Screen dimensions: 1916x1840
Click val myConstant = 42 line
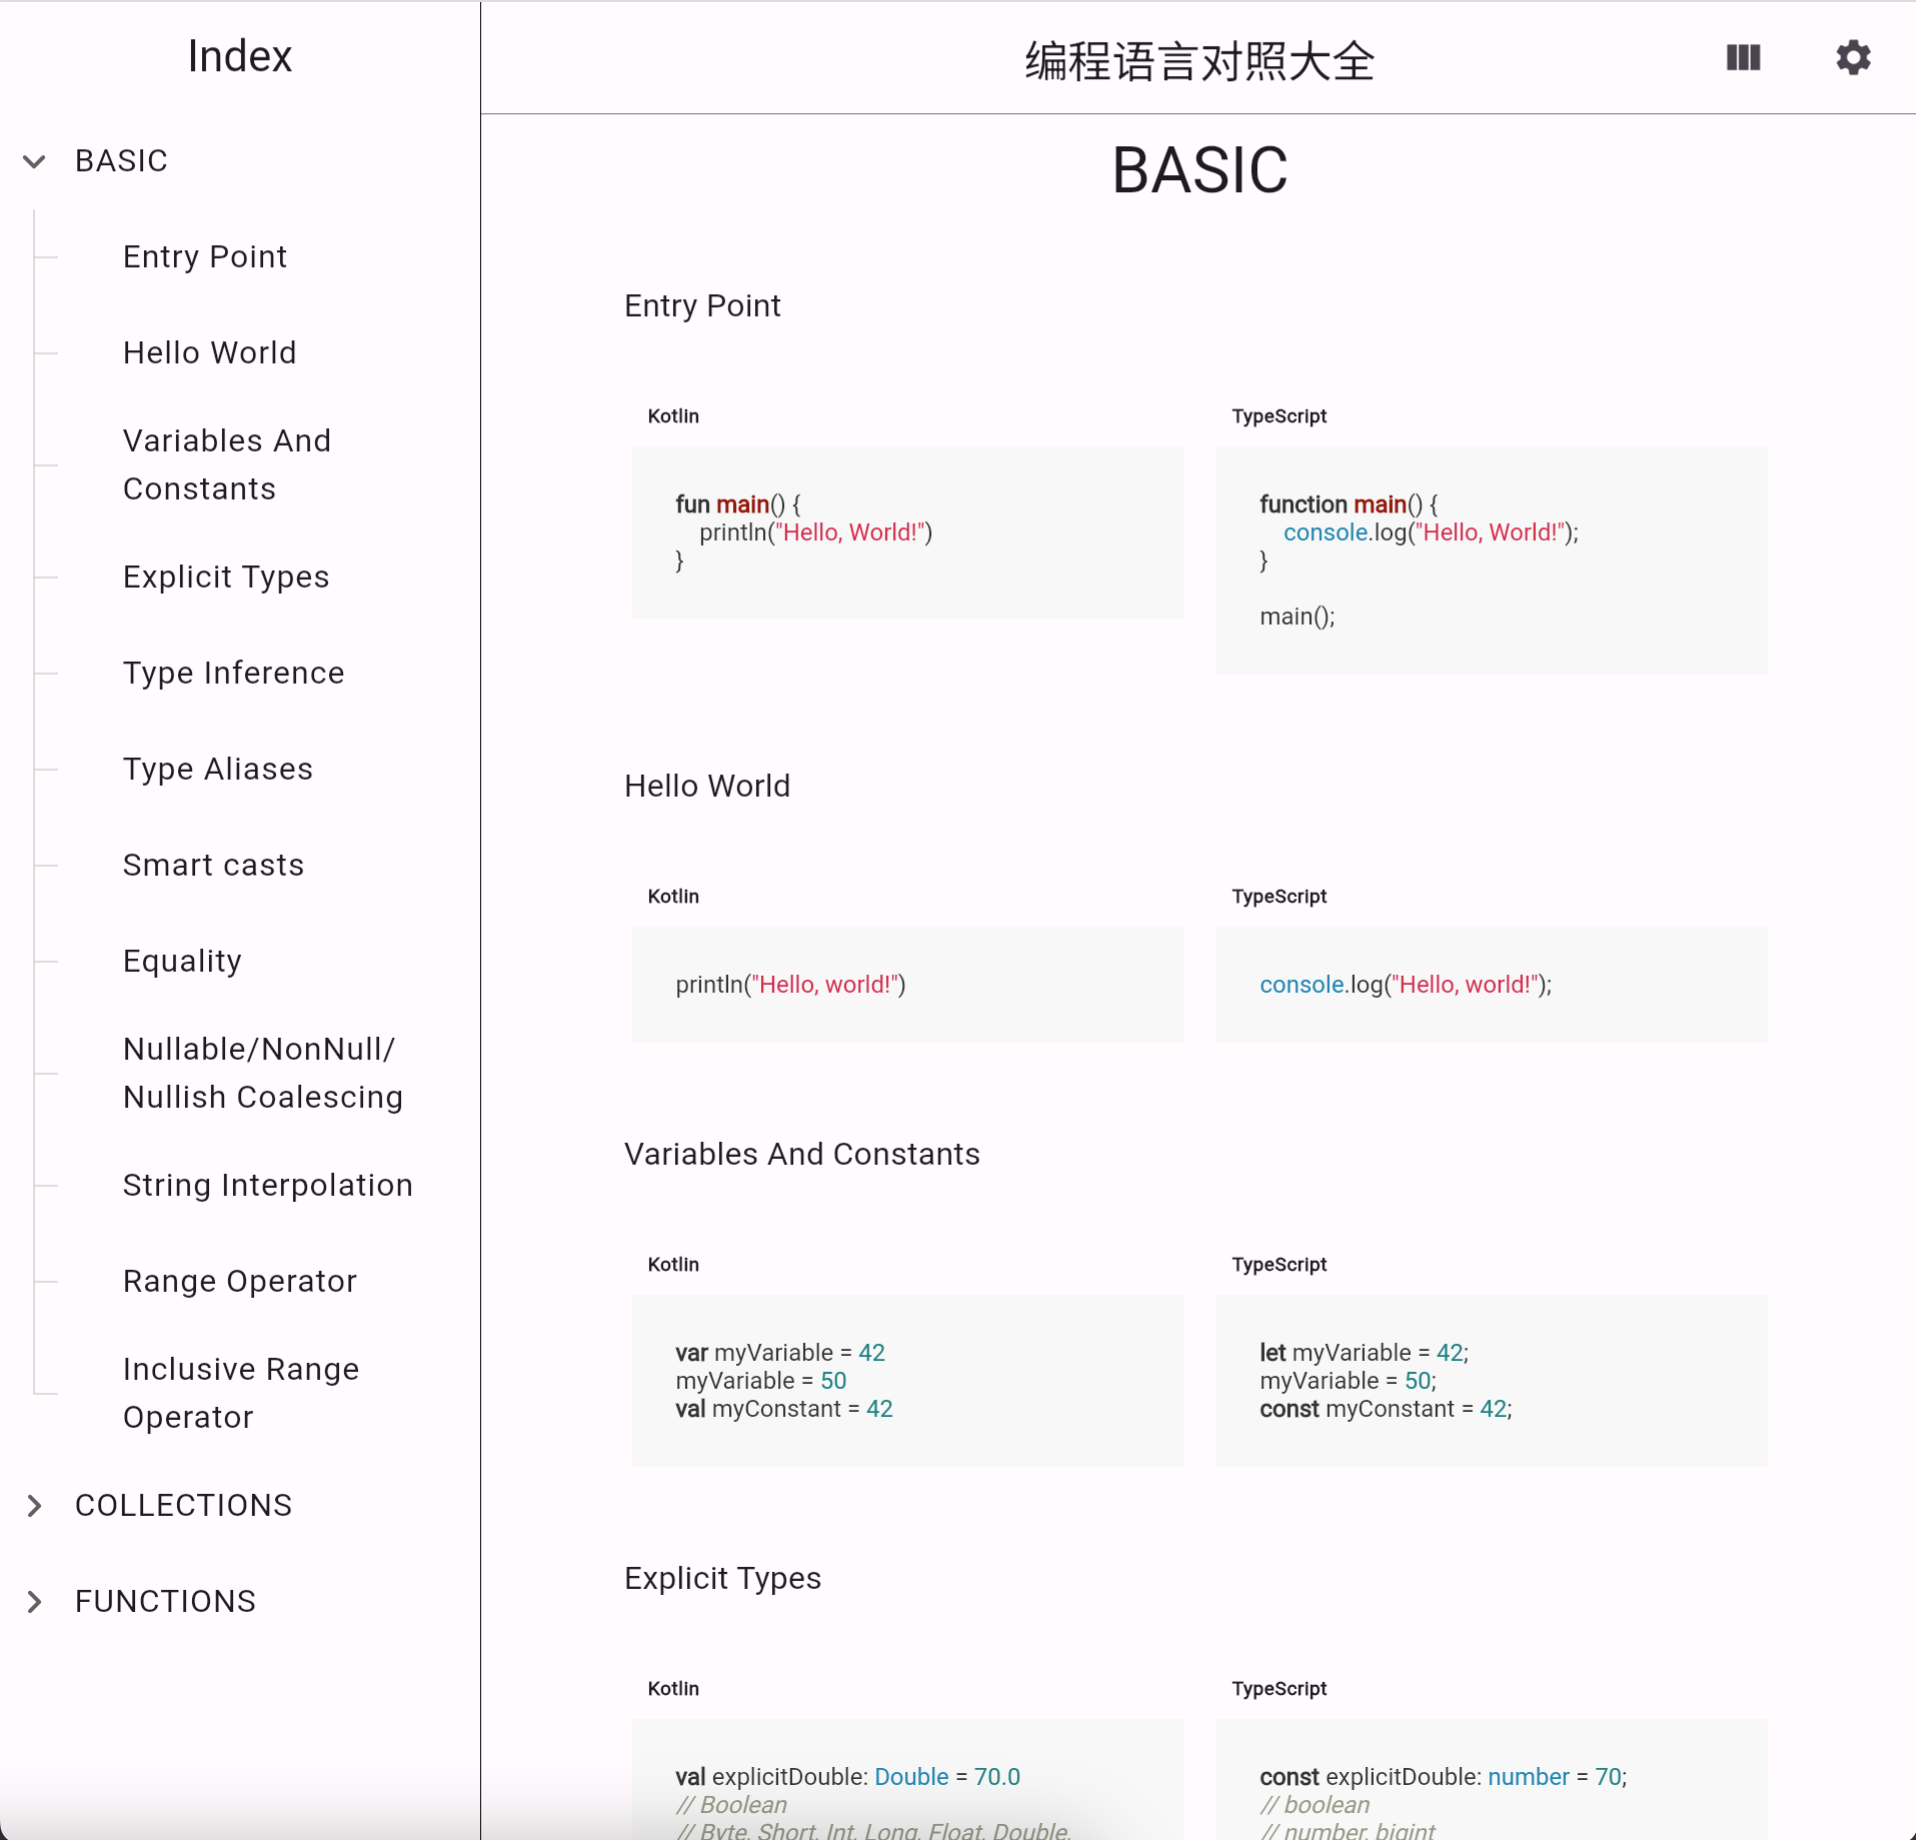[784, 1409]
